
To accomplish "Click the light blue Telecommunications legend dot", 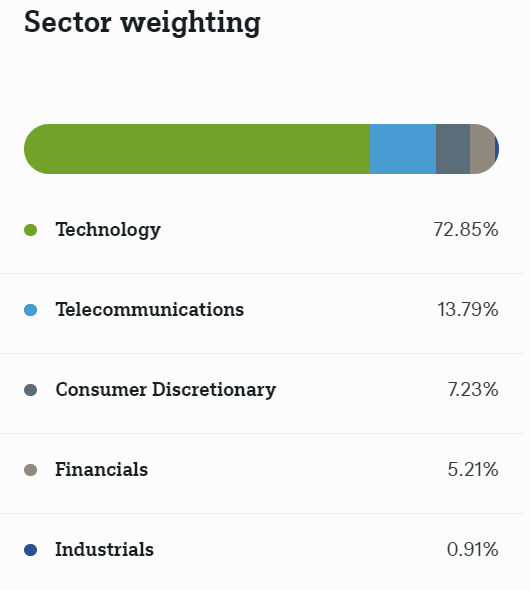I will pyautogui.click(x=30, y=310).
